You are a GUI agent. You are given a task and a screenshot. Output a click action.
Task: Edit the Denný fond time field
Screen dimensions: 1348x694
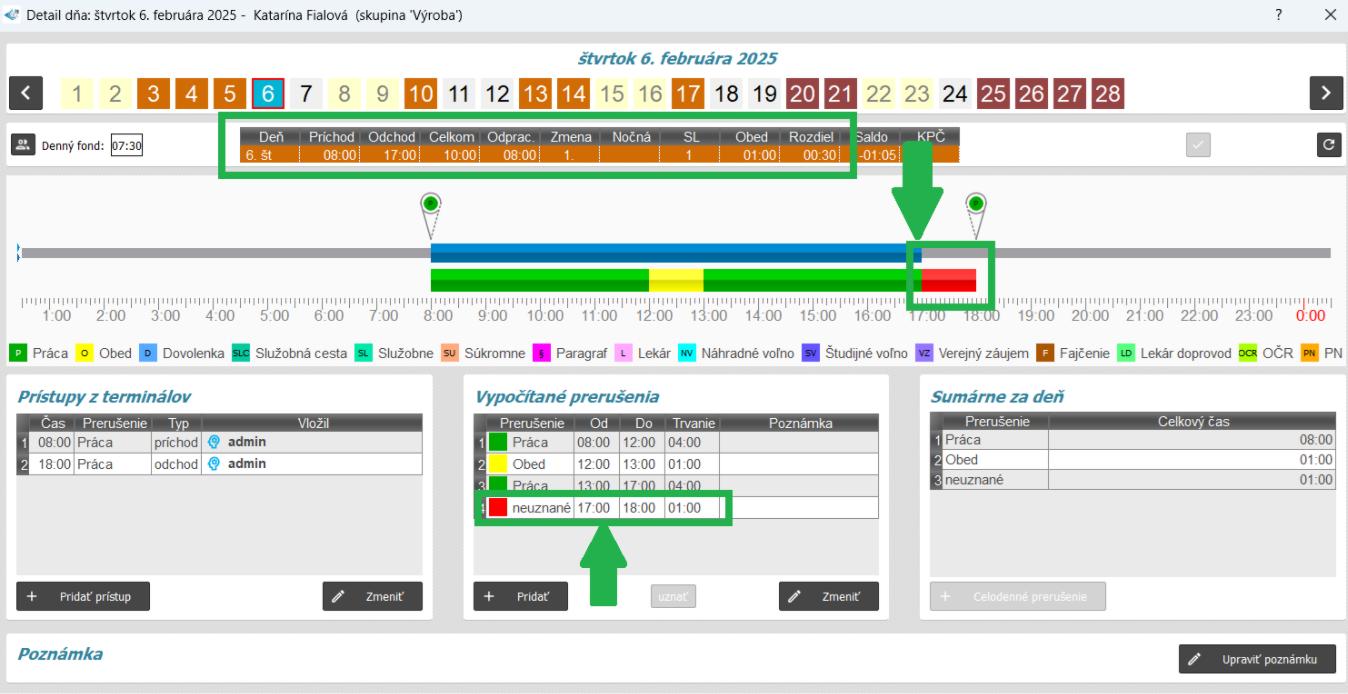126,145
